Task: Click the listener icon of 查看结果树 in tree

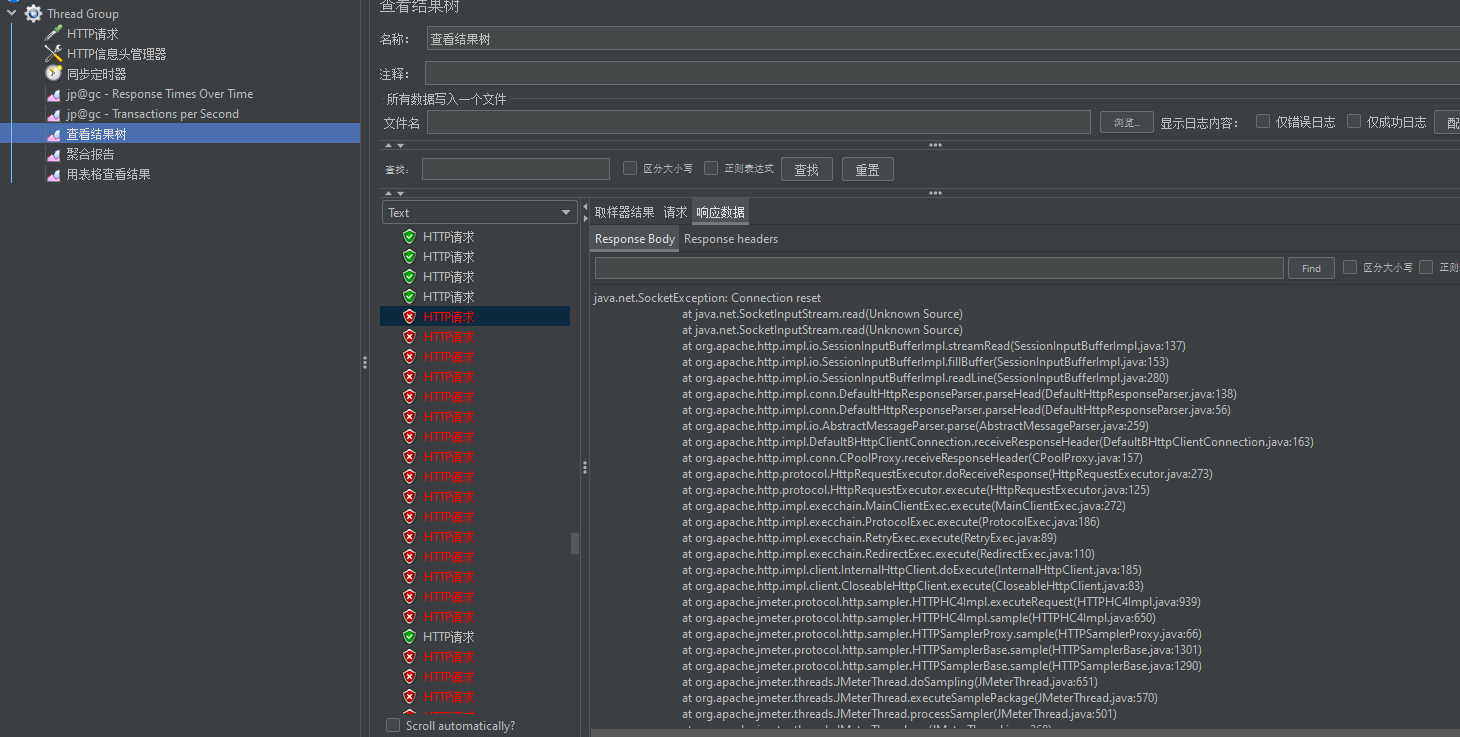Action: point(54,134)
